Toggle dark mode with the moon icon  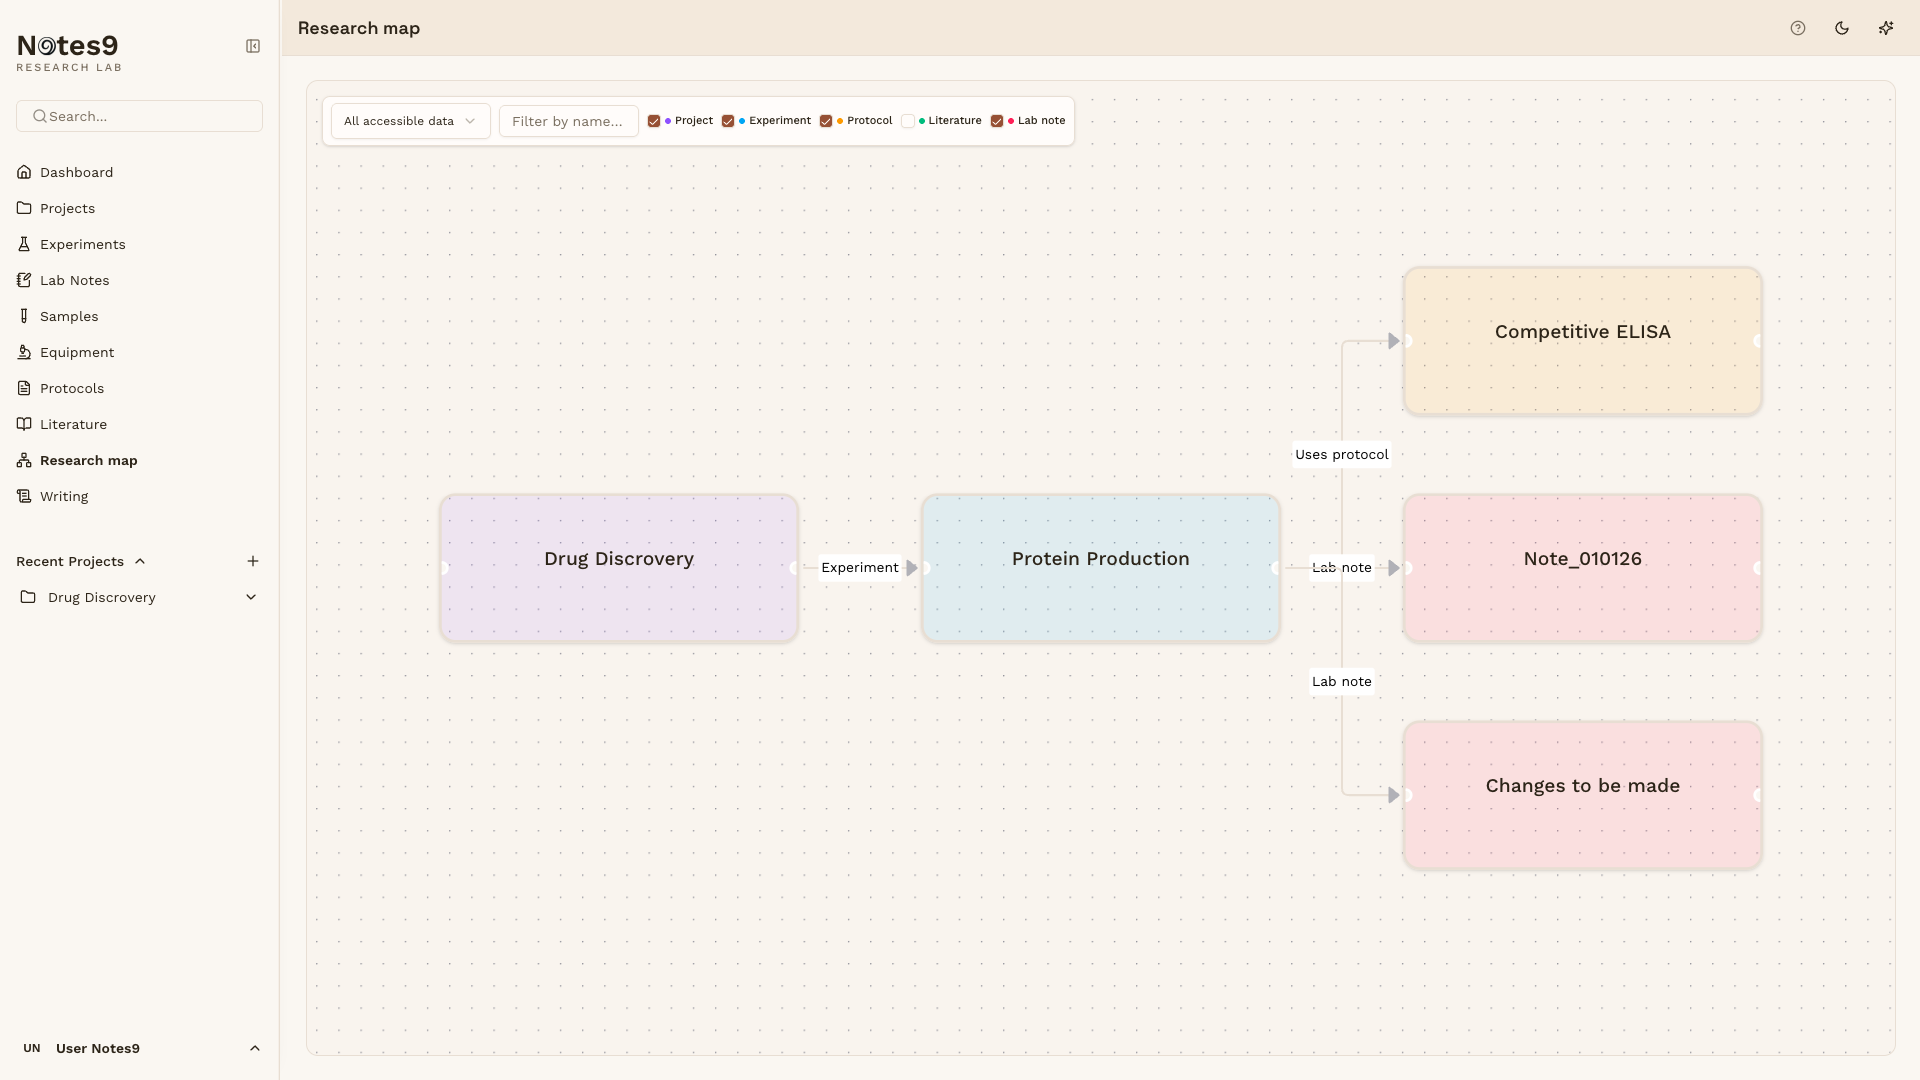coord(1841,28)
